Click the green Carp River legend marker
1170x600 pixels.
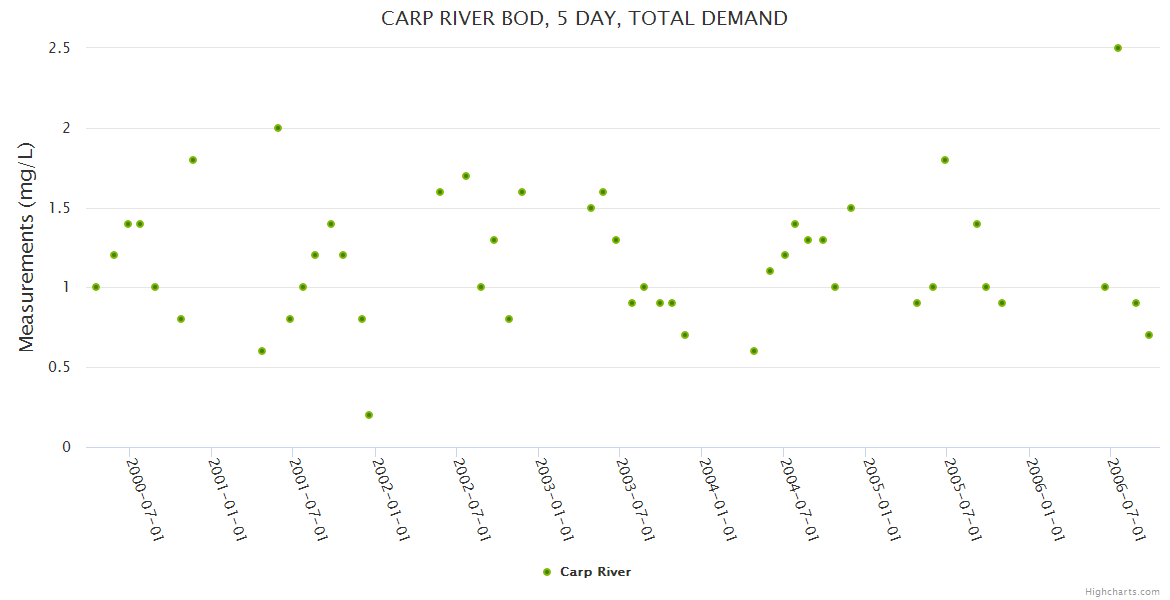coord(546,572)
